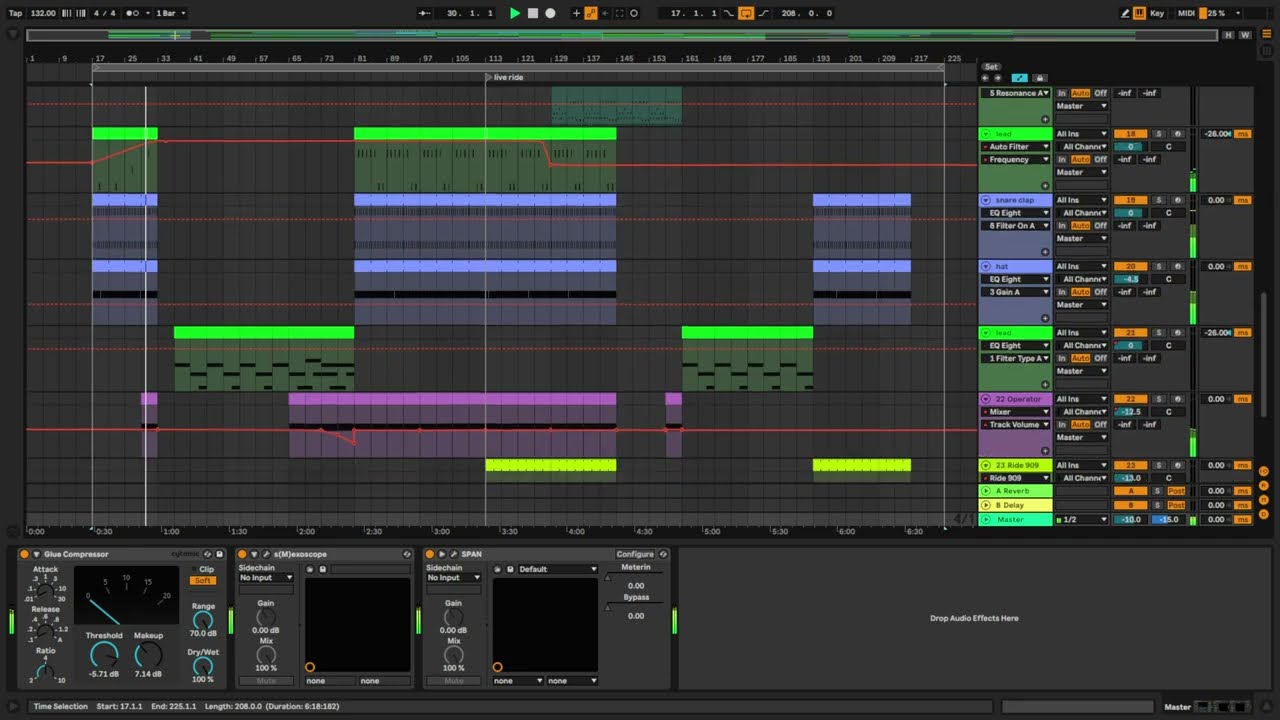Enable MIDI map mode
The image size is (1280, 720).
pyautogui.click(x=1186, y=13)
